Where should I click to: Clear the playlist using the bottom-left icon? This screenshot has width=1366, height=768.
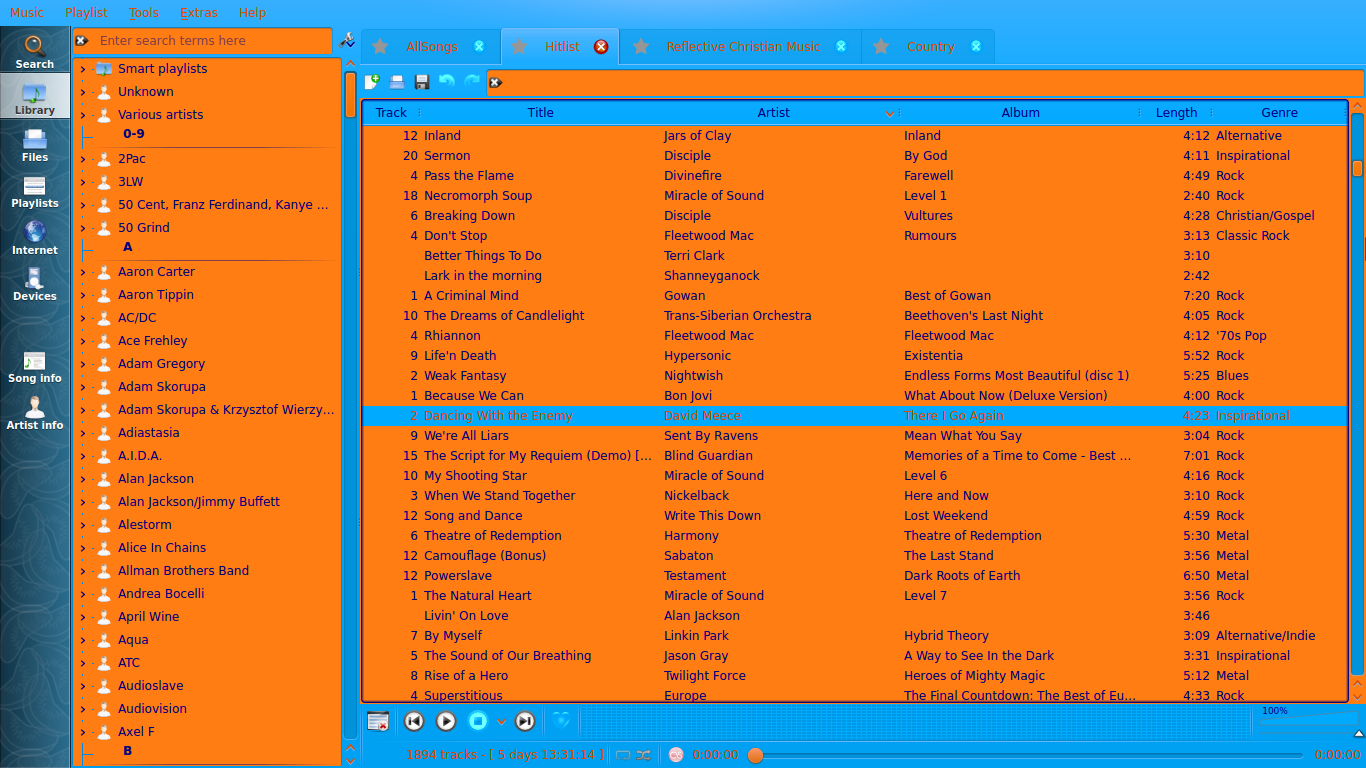tap(378, 721)
